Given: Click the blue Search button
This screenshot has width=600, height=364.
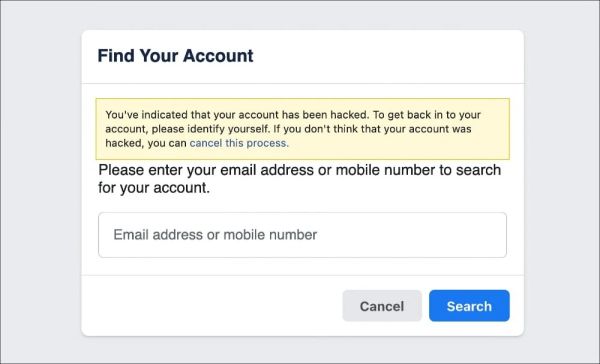Looking at the screenshot, I should [469, 305].
